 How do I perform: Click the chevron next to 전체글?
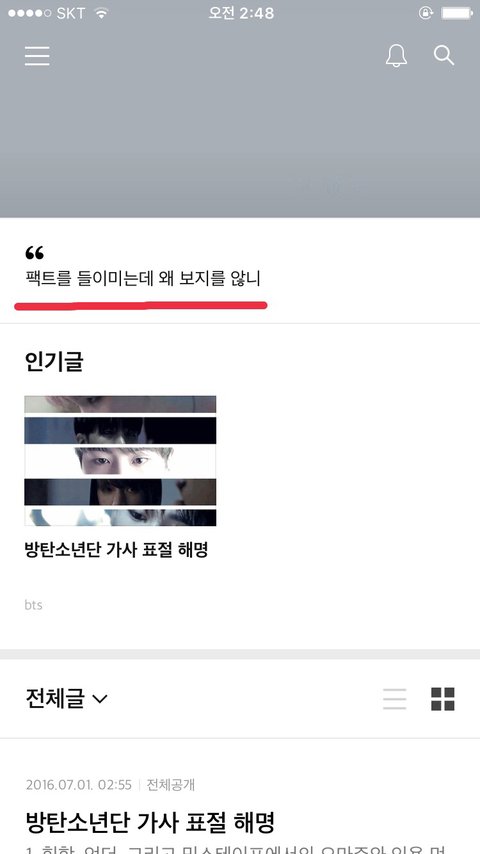100,699
